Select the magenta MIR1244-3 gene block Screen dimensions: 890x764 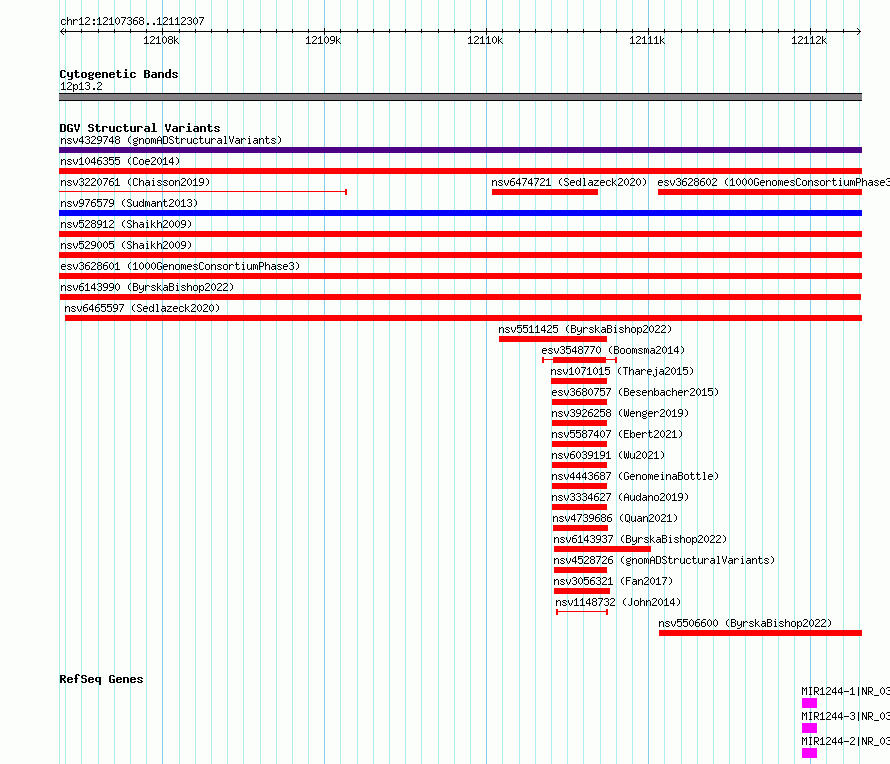[809, 728]
